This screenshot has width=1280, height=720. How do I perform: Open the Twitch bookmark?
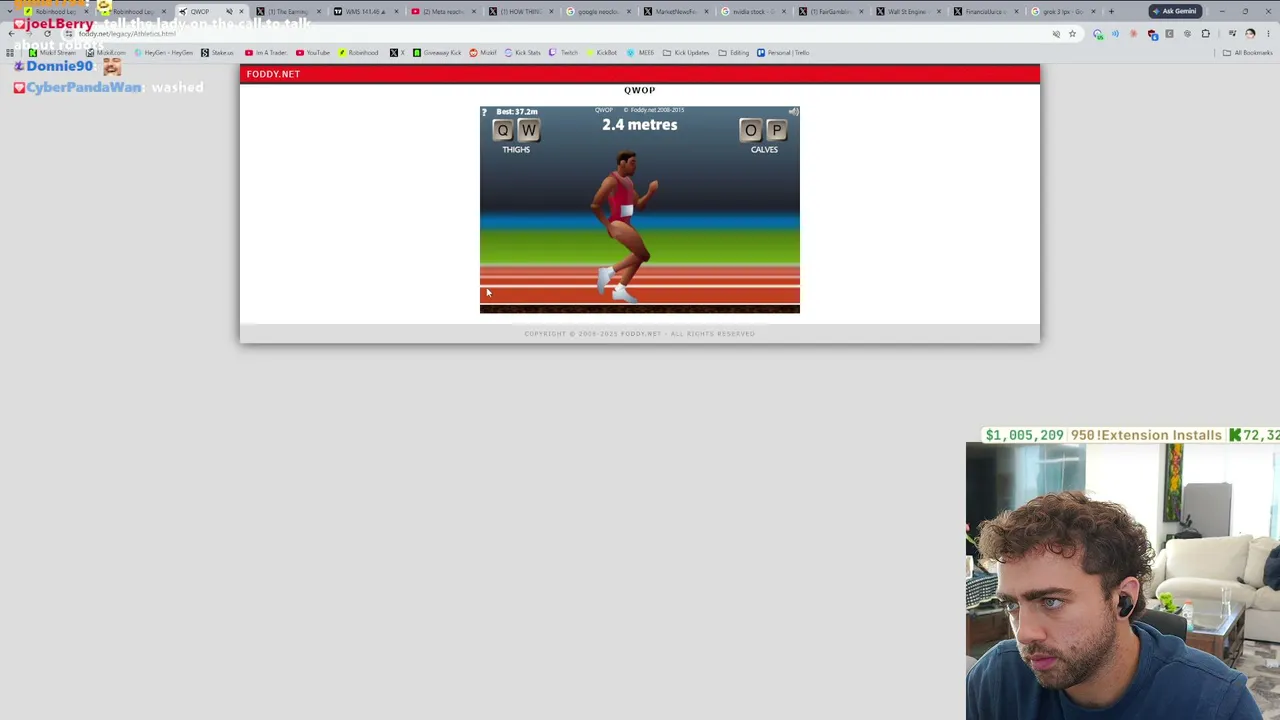click(x=564, y=53)
